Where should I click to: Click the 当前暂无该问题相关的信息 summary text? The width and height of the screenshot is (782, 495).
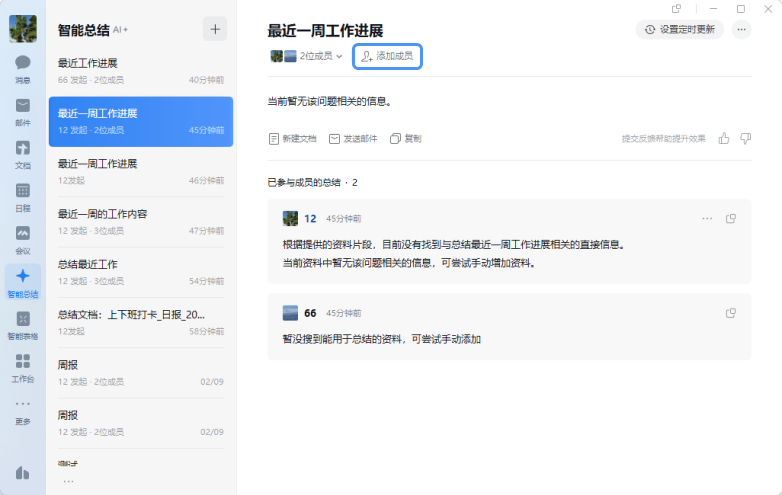tap(330, 102)
